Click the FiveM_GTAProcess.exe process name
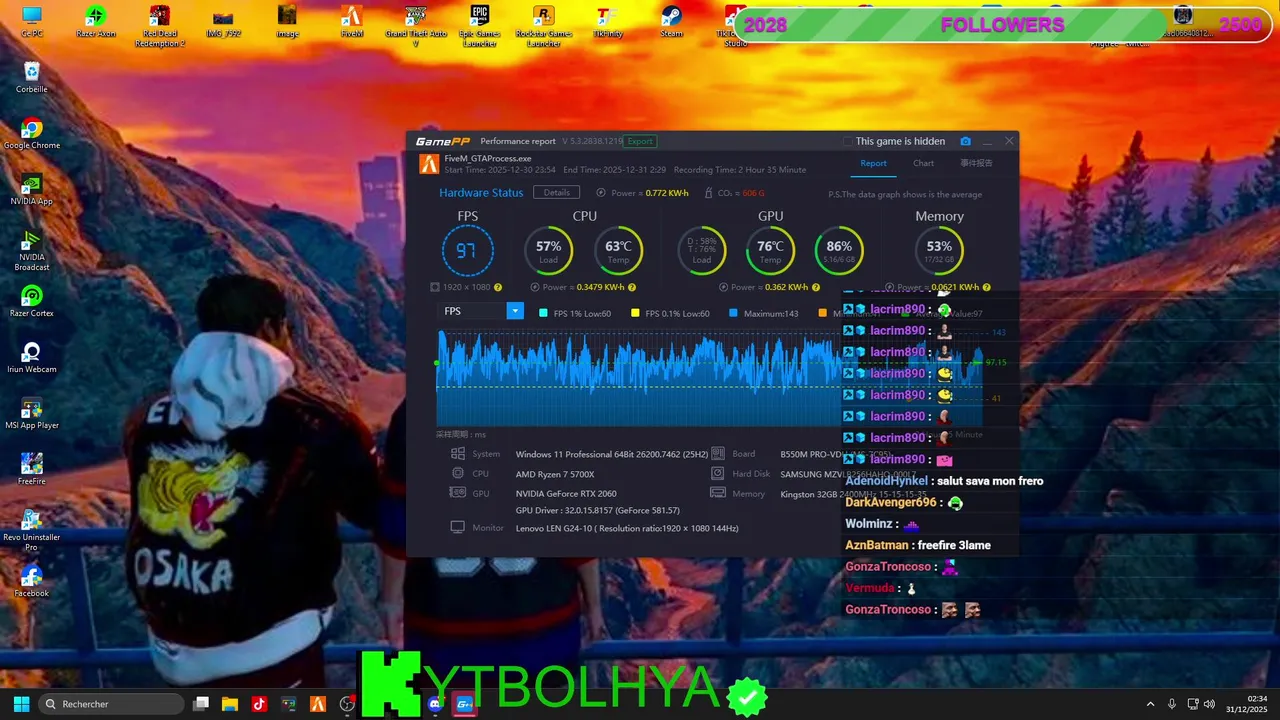1280x720 pixels. click(488, 158)
